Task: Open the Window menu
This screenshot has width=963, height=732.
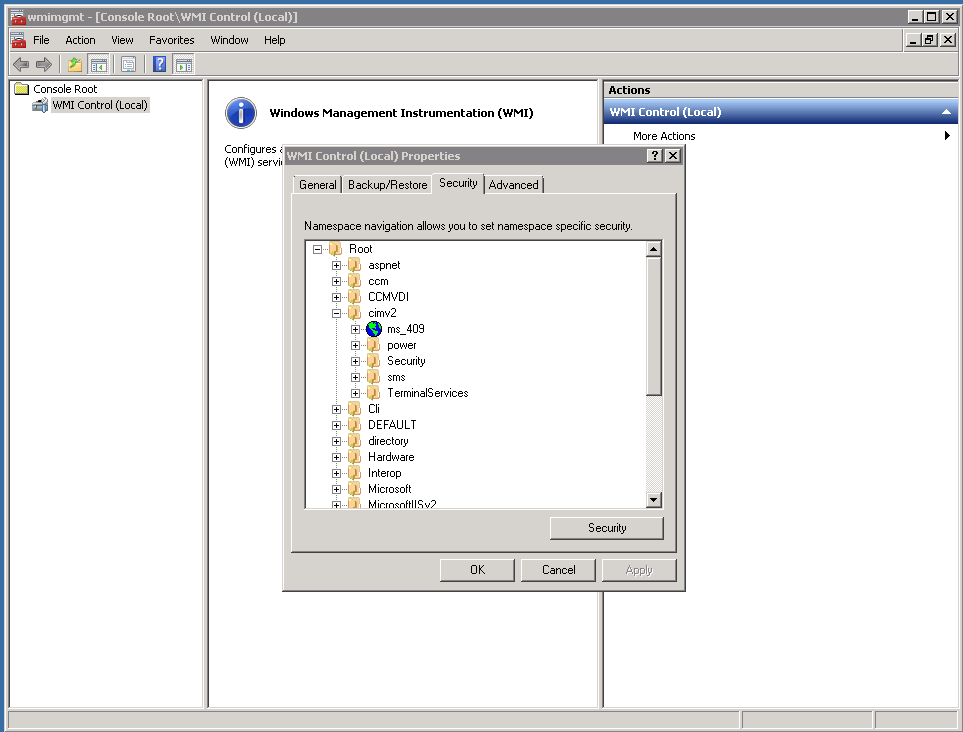Action: pyautogui.click(x=229, y=40)
